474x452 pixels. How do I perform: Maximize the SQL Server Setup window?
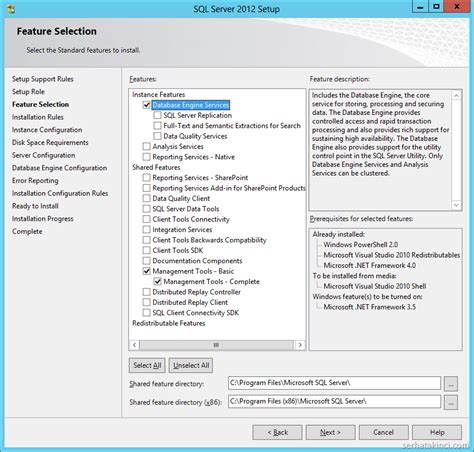tap(436, 7)
